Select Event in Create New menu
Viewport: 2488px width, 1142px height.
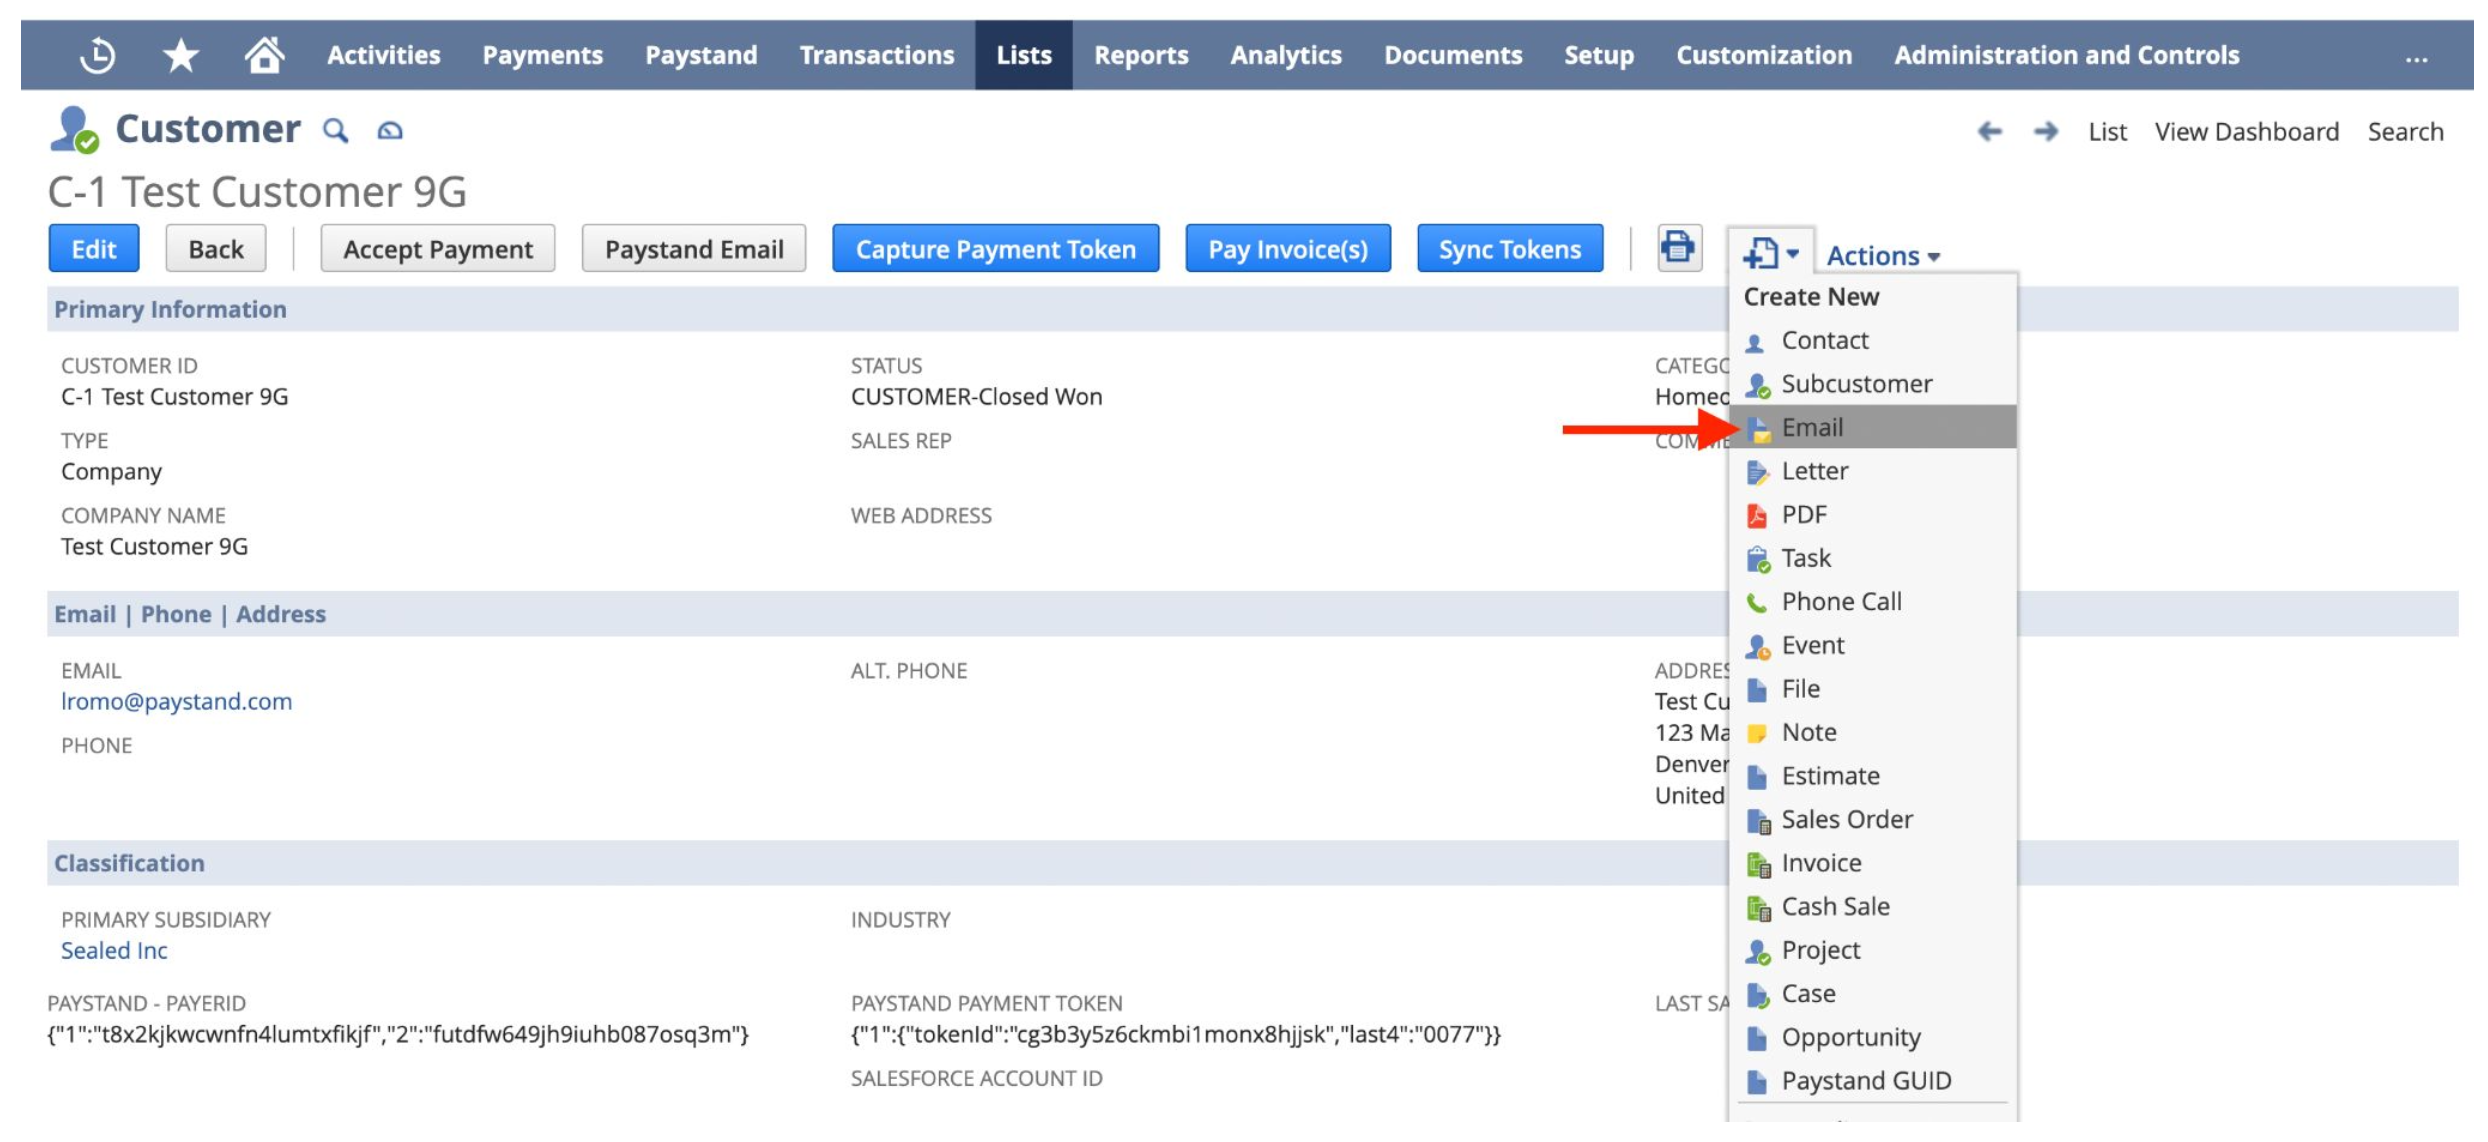pyautogui.click(x=1872, y=645)
